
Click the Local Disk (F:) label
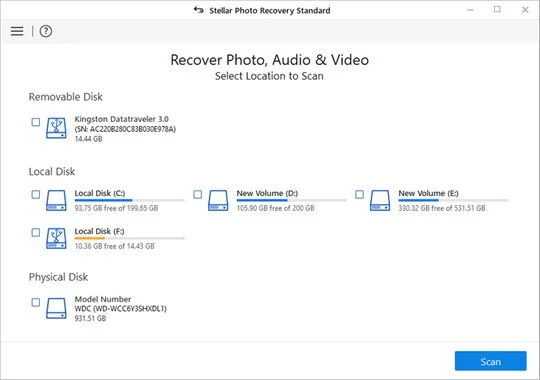[100, 231]
